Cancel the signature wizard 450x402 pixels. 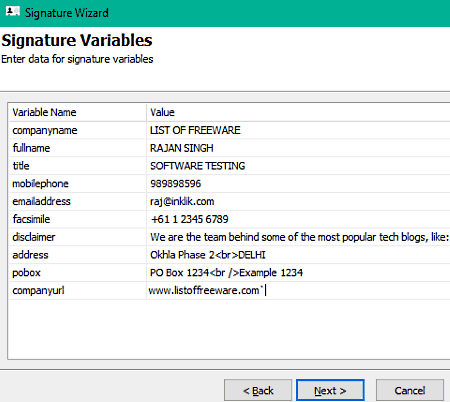pyautogui.click(x=410, y=390)
